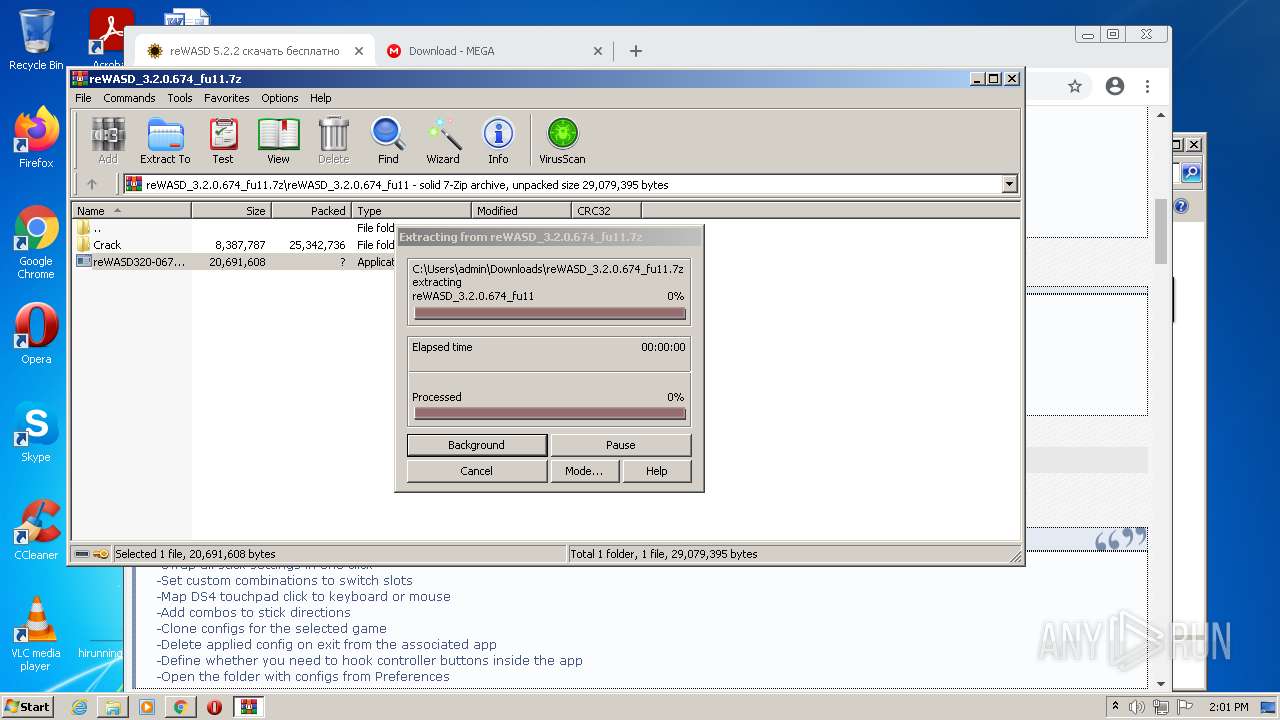Click the View file toolbar icon
This screenshot has width=1280, height=720.
coord(278,140)
